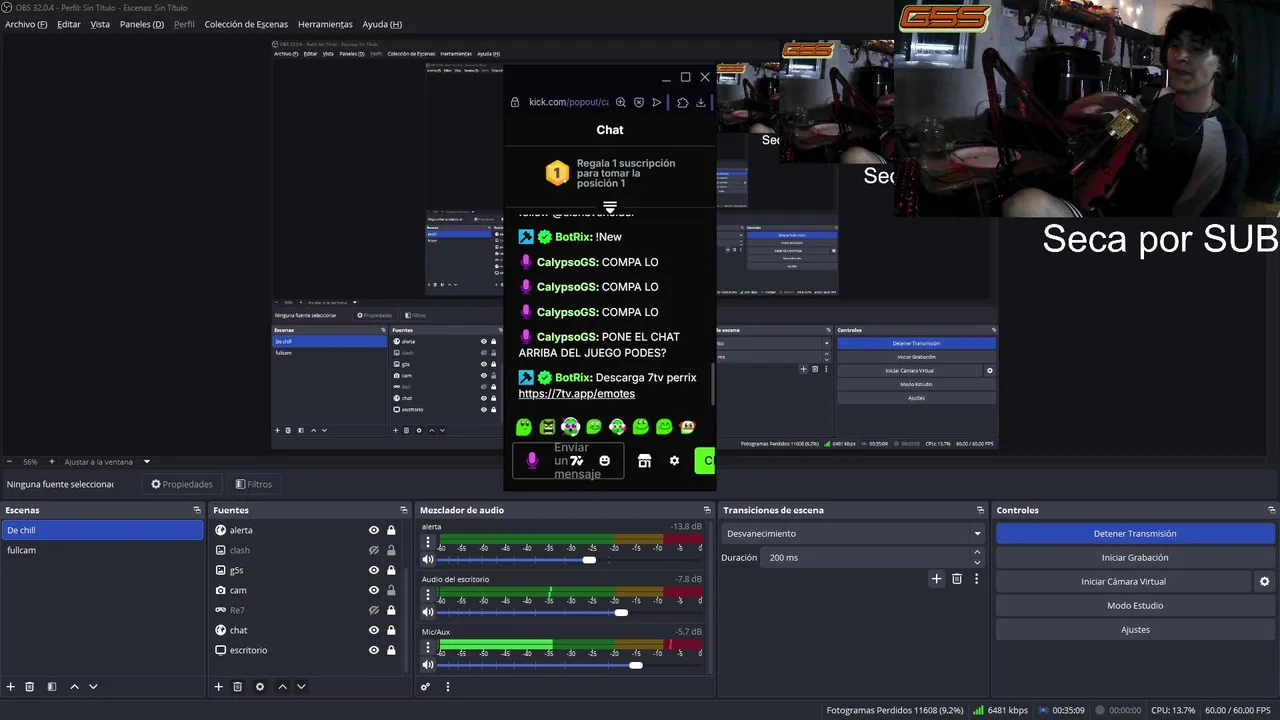Viewport: 1280px width, 720px height.
Task: Open the Vista menu
Action: click(100, 24)
